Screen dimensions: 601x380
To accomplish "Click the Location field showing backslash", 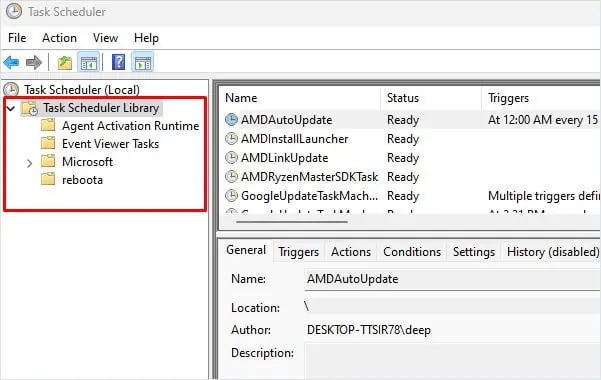I will click(452, 306).
